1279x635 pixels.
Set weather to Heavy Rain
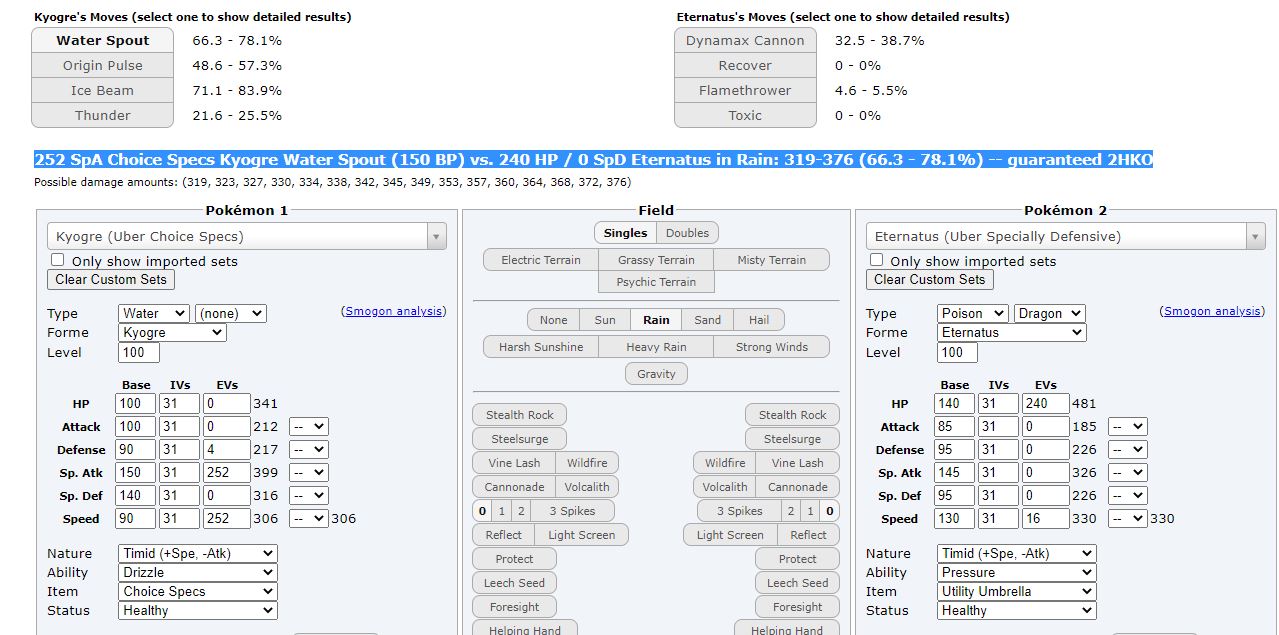tap(656, 347)
